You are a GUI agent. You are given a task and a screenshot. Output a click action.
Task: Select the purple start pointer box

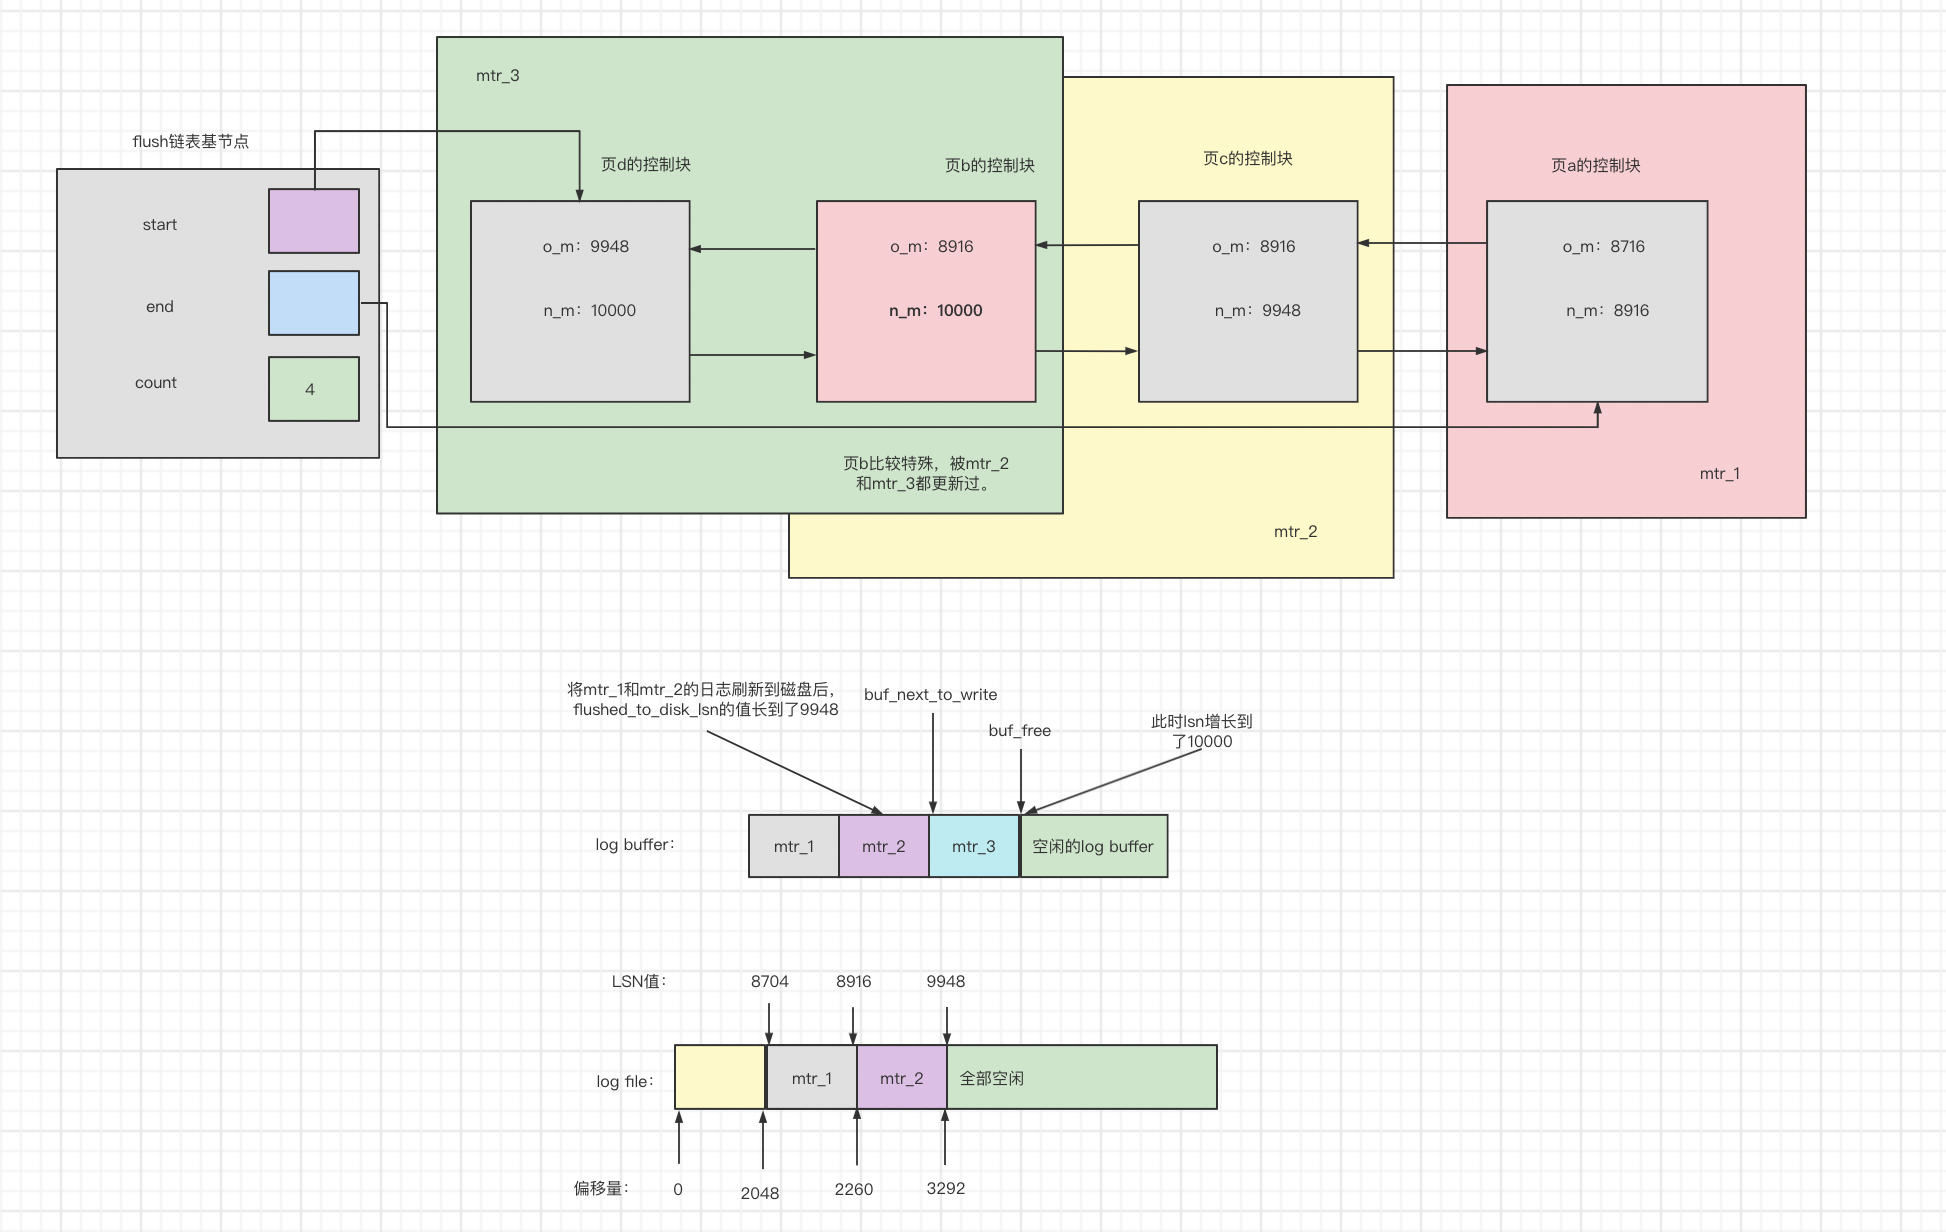coord(313,221)
